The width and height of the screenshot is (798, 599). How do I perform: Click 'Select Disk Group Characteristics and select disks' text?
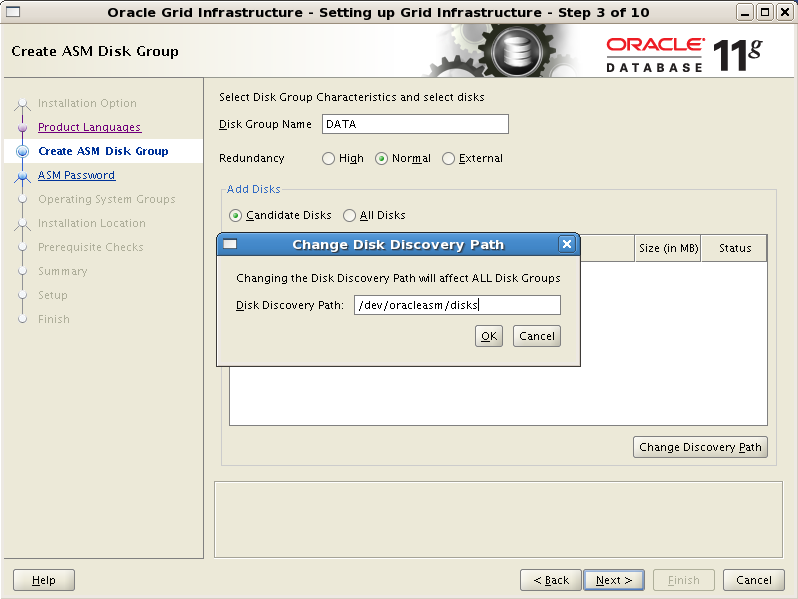[352, 97]
